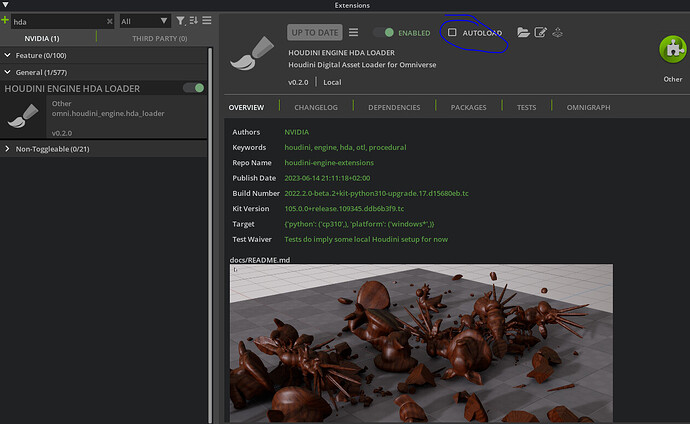Click the green plus add-extension icon
The height and width of the screenshot is (424, 690).
pyautogui.click(x=5, y=20)
